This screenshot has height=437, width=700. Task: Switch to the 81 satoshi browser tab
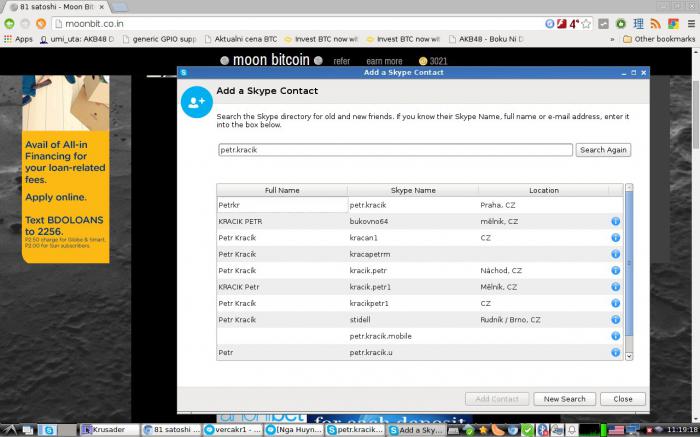(57, 7)
